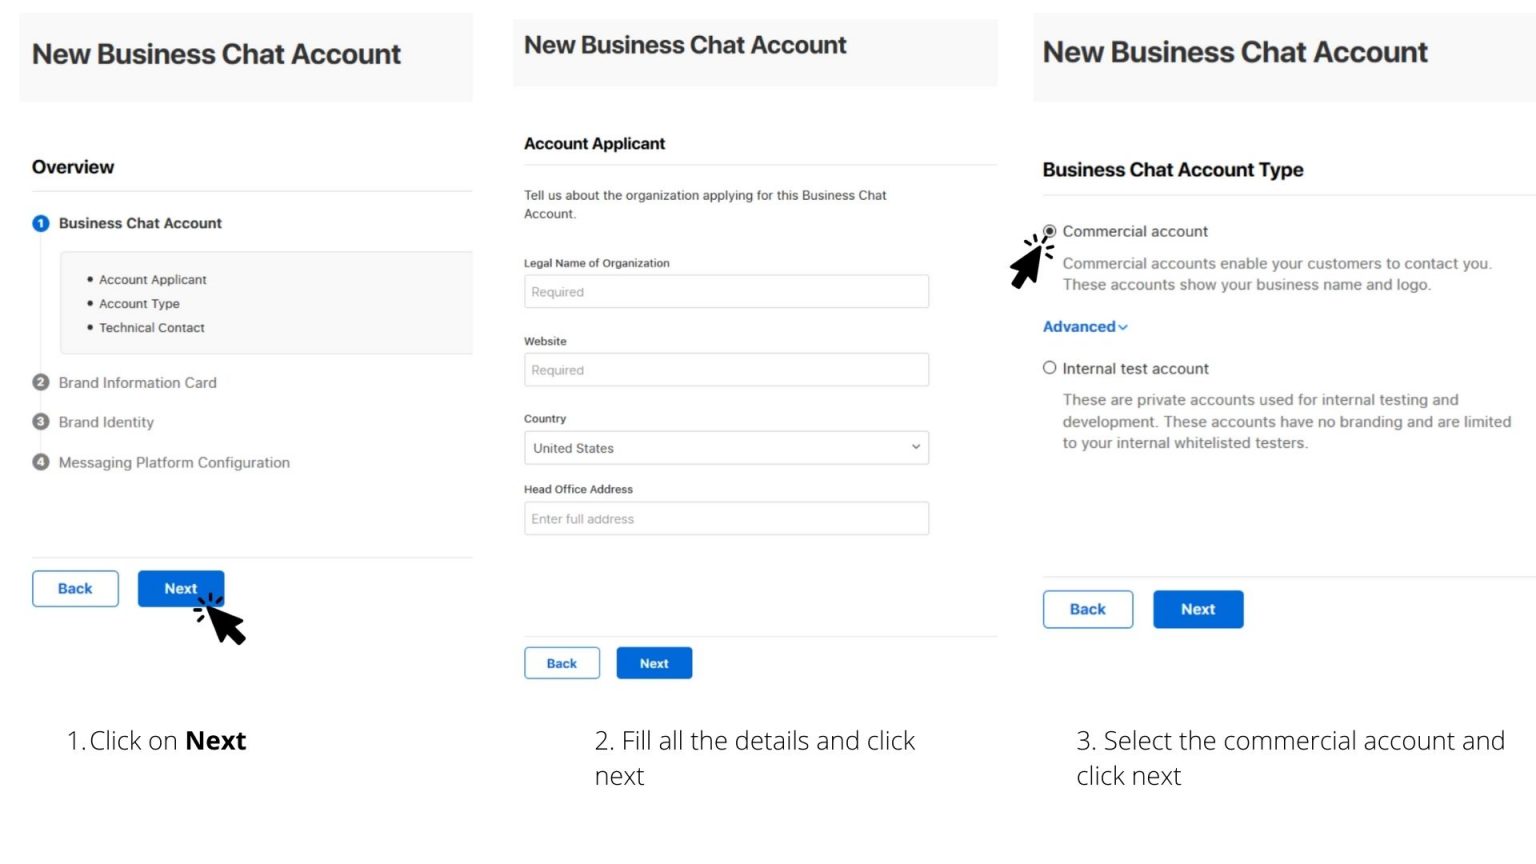Click Next on the Account Applicant form
This screenshot has height=864, width=1536.
click(x=653, y=662)
